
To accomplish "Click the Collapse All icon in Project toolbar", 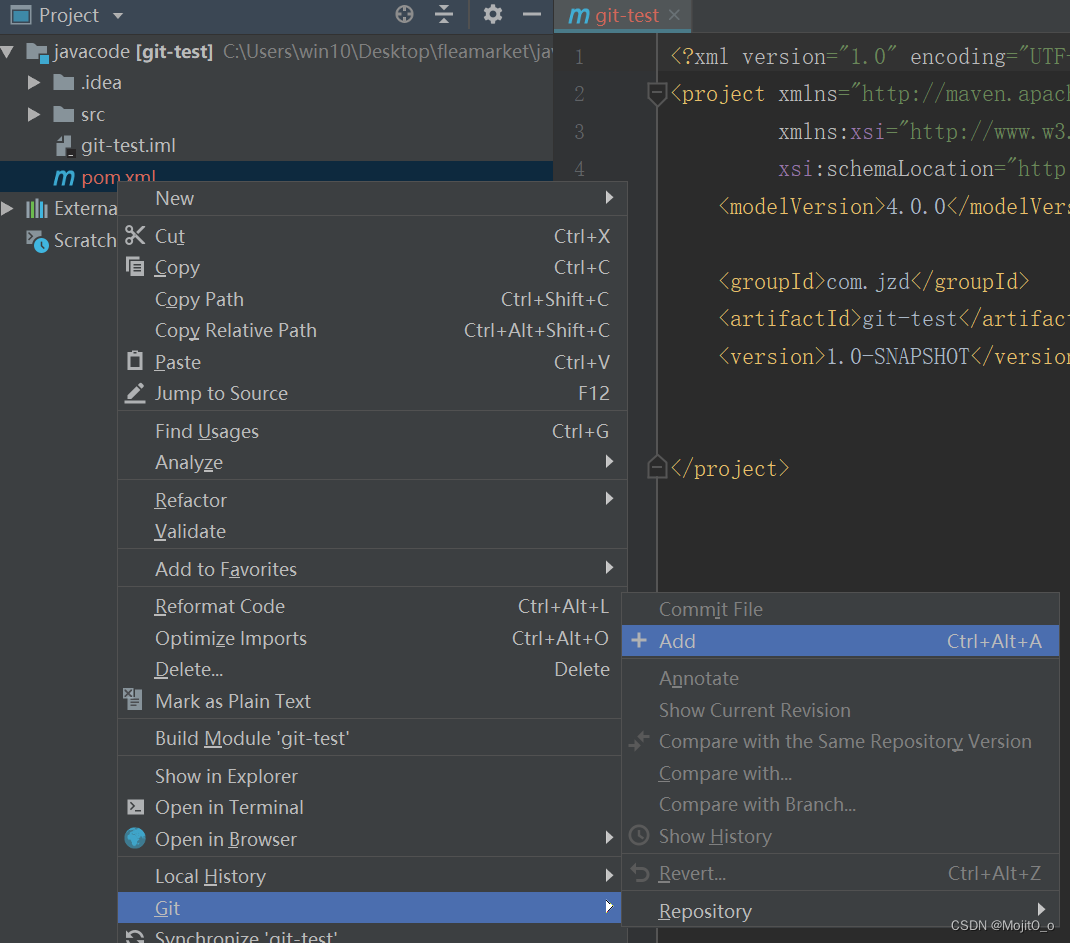I will coord(444,14).
